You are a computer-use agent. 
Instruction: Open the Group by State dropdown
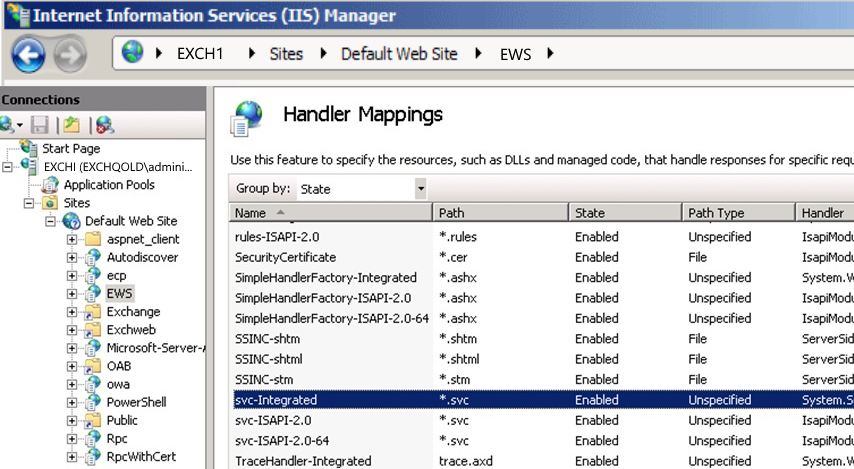(420, 188)
